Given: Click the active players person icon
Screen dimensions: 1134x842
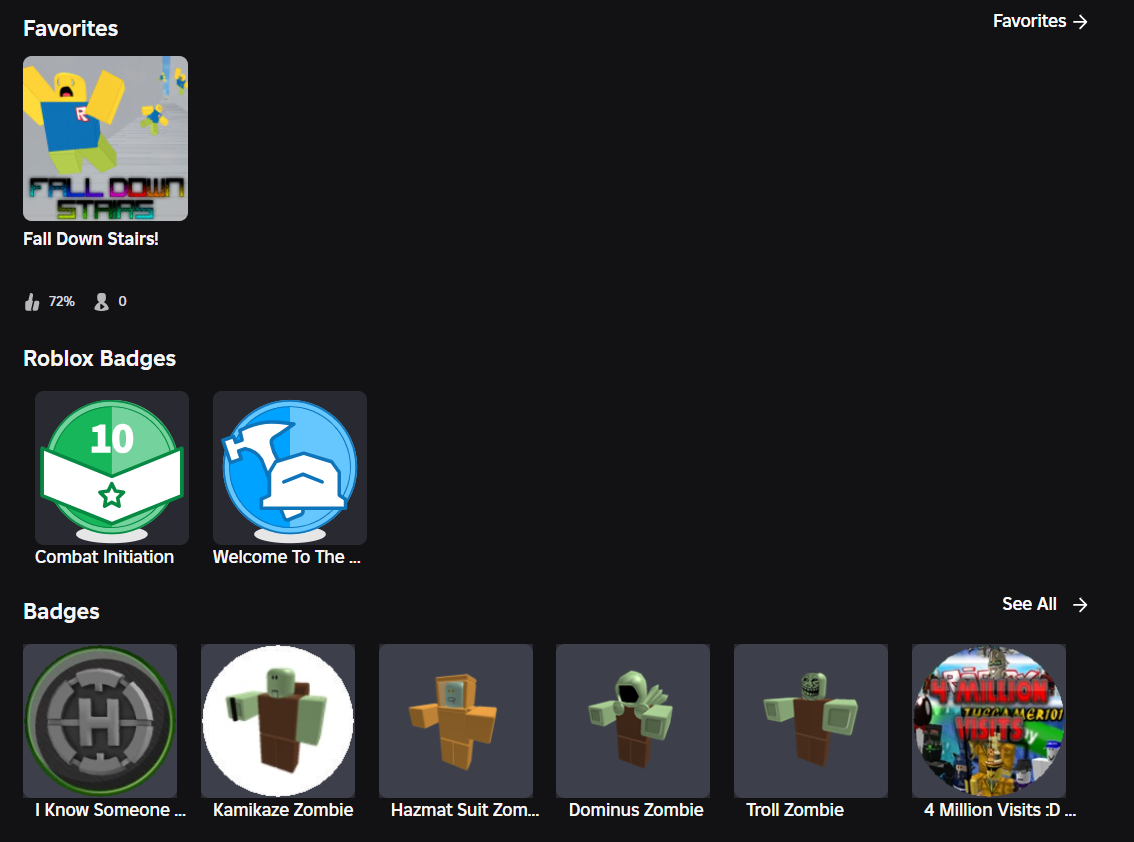Looking at the screenshot, I should 101,302.
